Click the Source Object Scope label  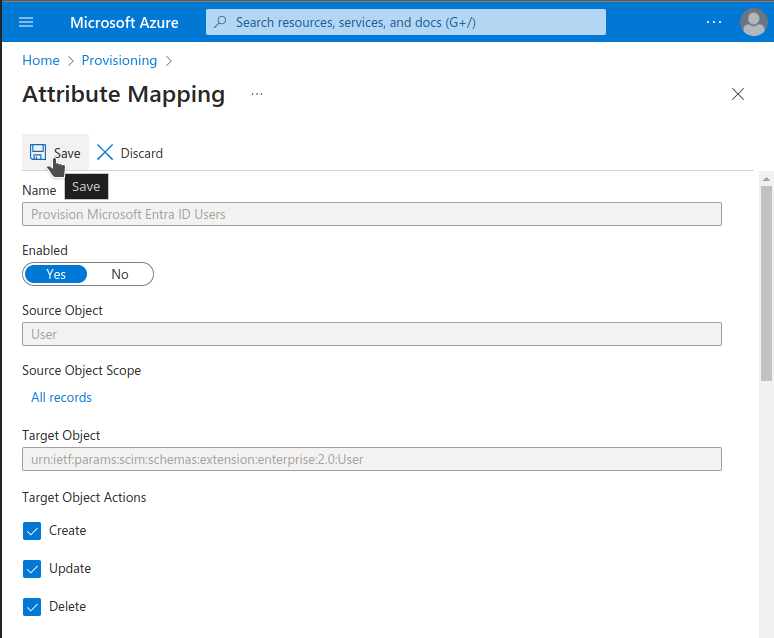[x=81, y=370]
